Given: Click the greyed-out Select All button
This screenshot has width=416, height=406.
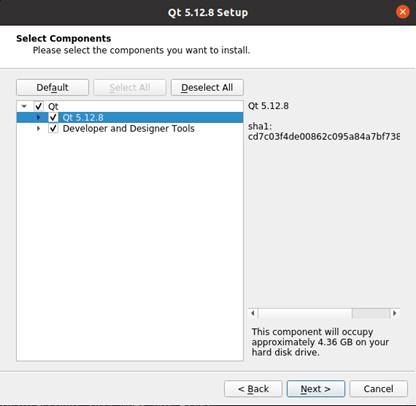Looking at the screenshot, I should 130,88.
